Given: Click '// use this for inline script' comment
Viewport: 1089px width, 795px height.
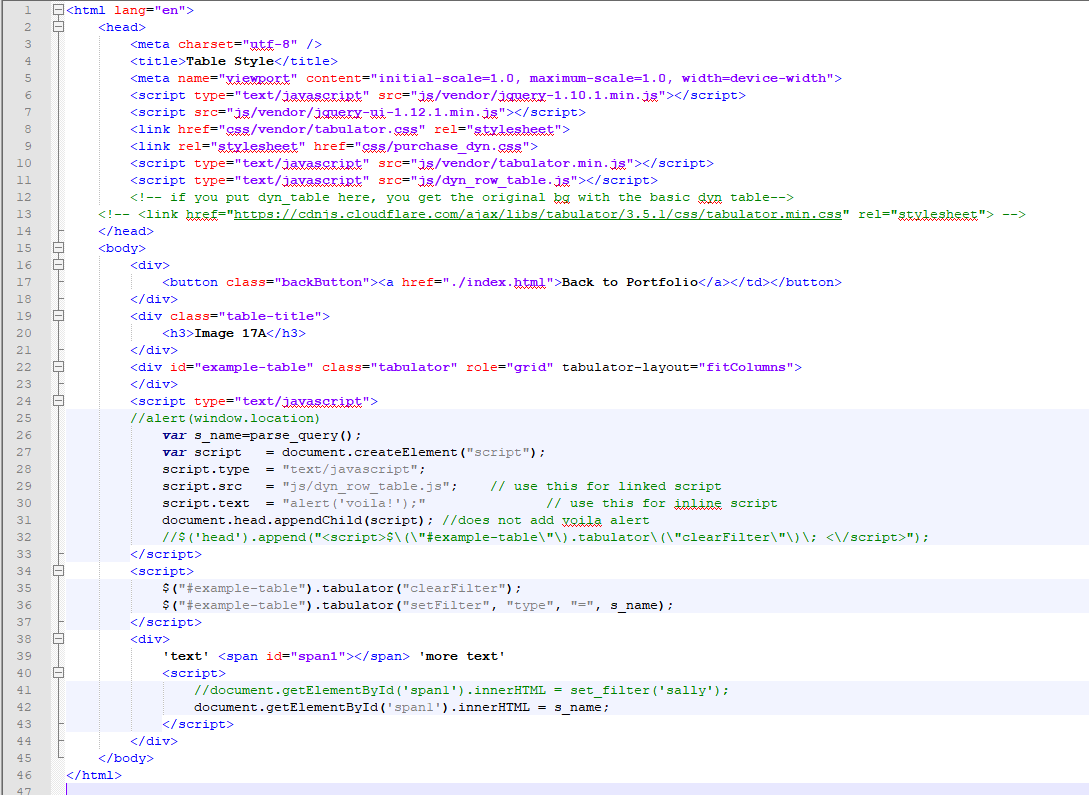Looking at the screenshot, I should tap(662, 503).
